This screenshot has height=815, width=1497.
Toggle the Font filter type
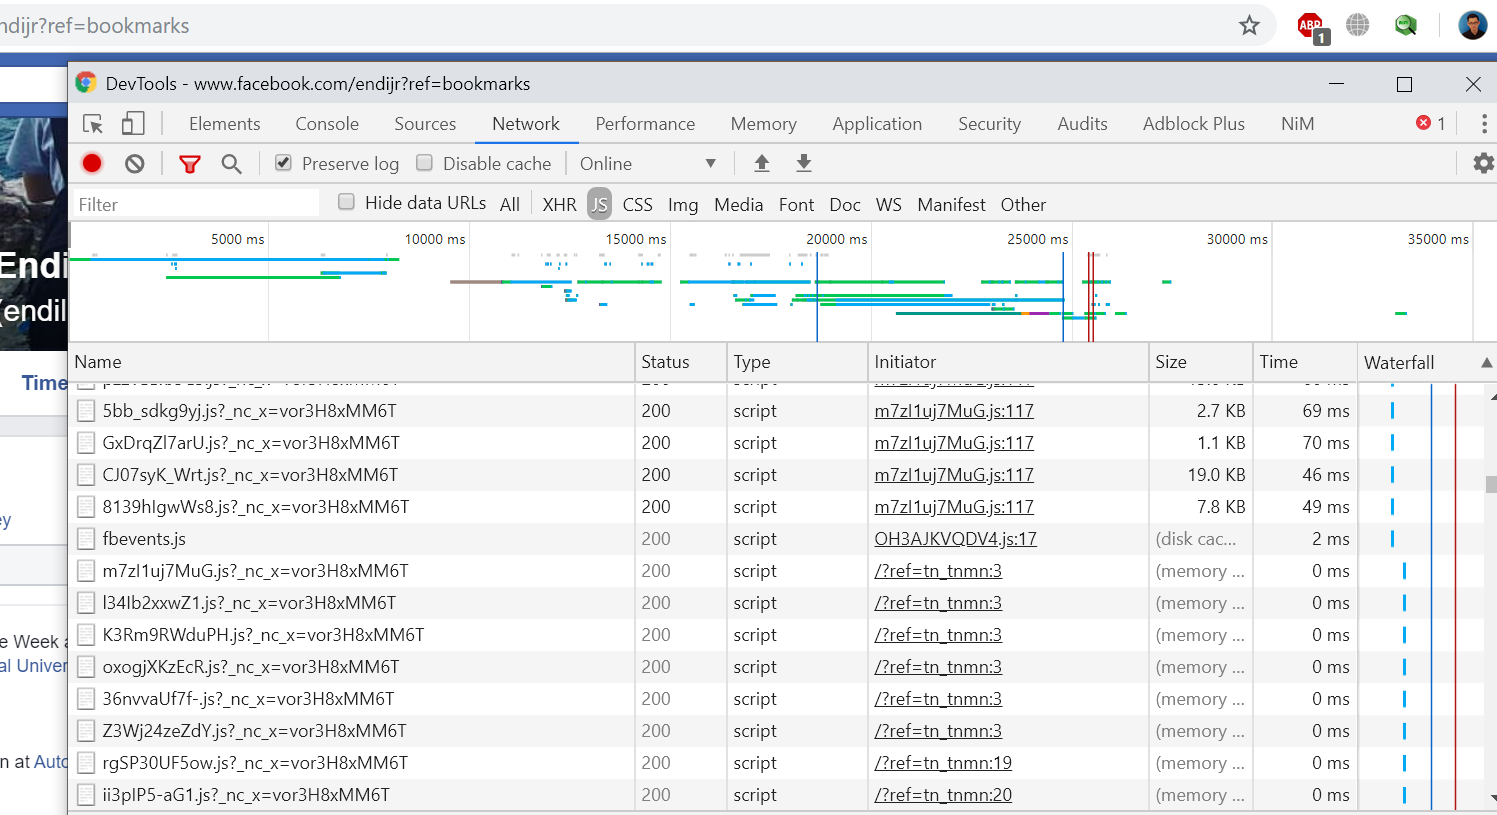(x=796, y=204)
